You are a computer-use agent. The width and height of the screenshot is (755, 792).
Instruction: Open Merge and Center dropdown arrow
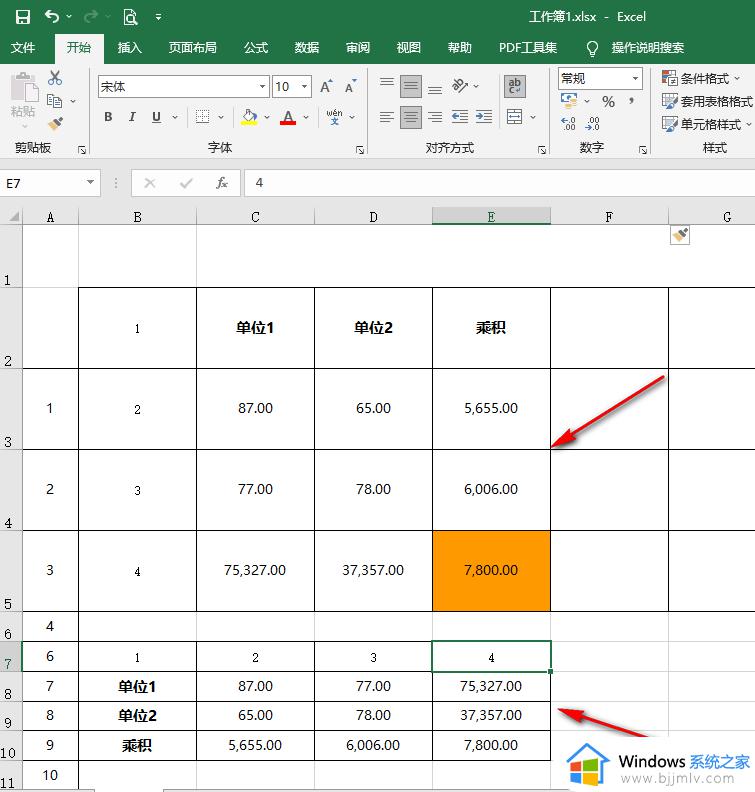(x=533, y=118)
